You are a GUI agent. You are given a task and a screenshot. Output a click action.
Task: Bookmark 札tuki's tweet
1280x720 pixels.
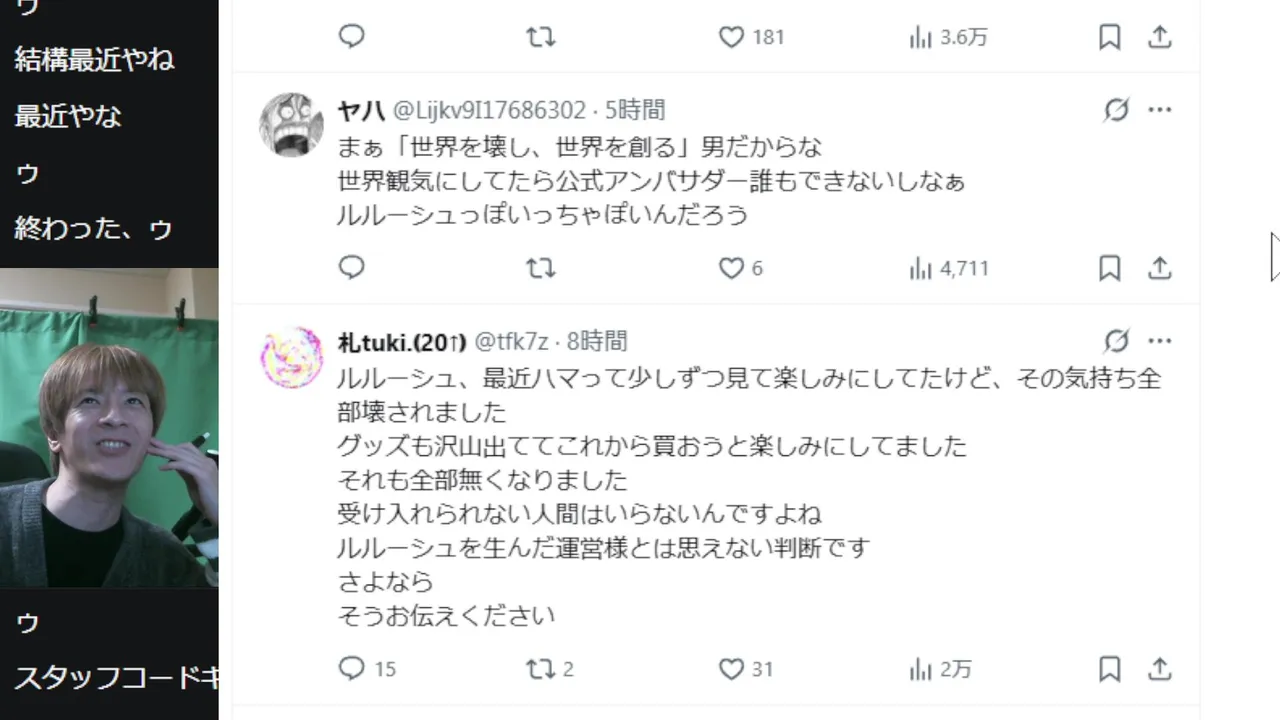(x=1109, y=668)
